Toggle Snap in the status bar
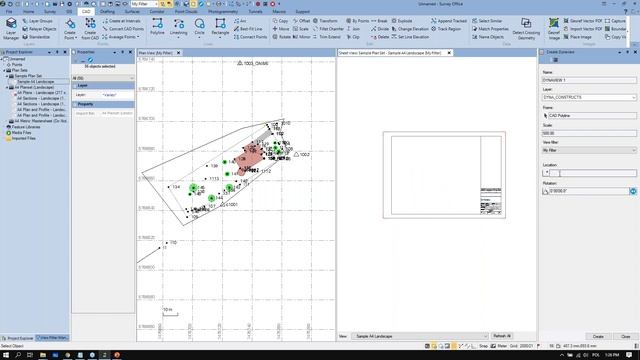 click(x=483, y=346)
